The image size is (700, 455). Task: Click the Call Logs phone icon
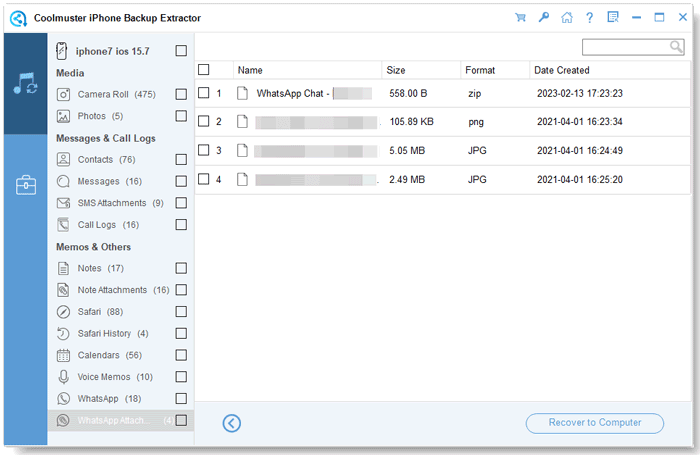pos(63,225)
